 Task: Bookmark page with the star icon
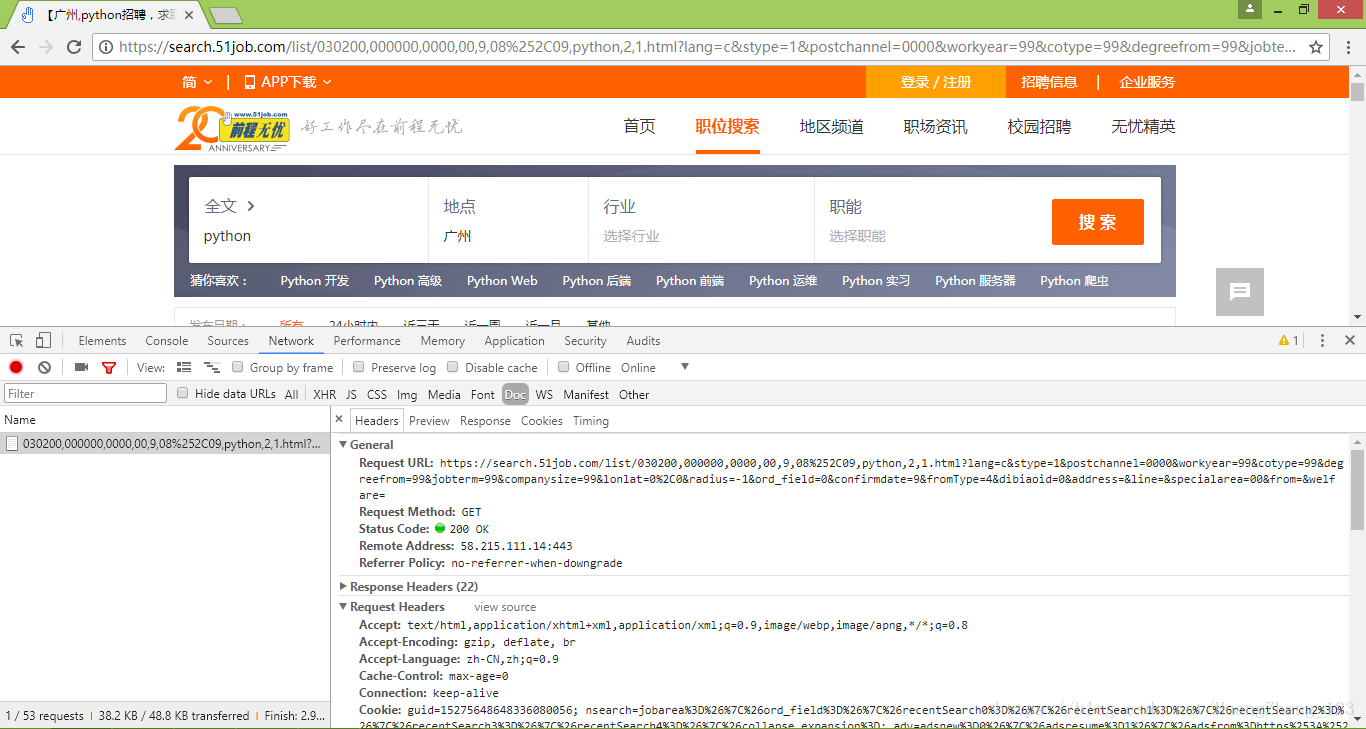(1316, 47)
